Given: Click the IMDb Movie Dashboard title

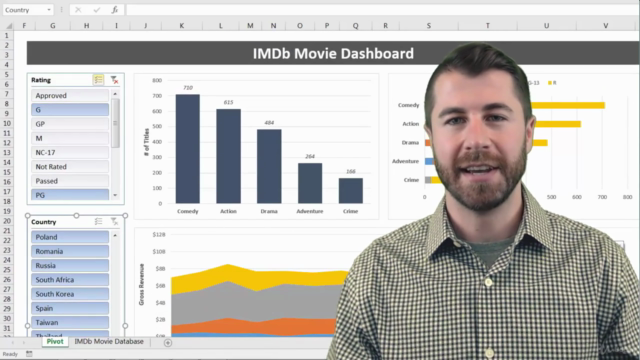Looking at the screenshot, I should [x=333, y=53].
